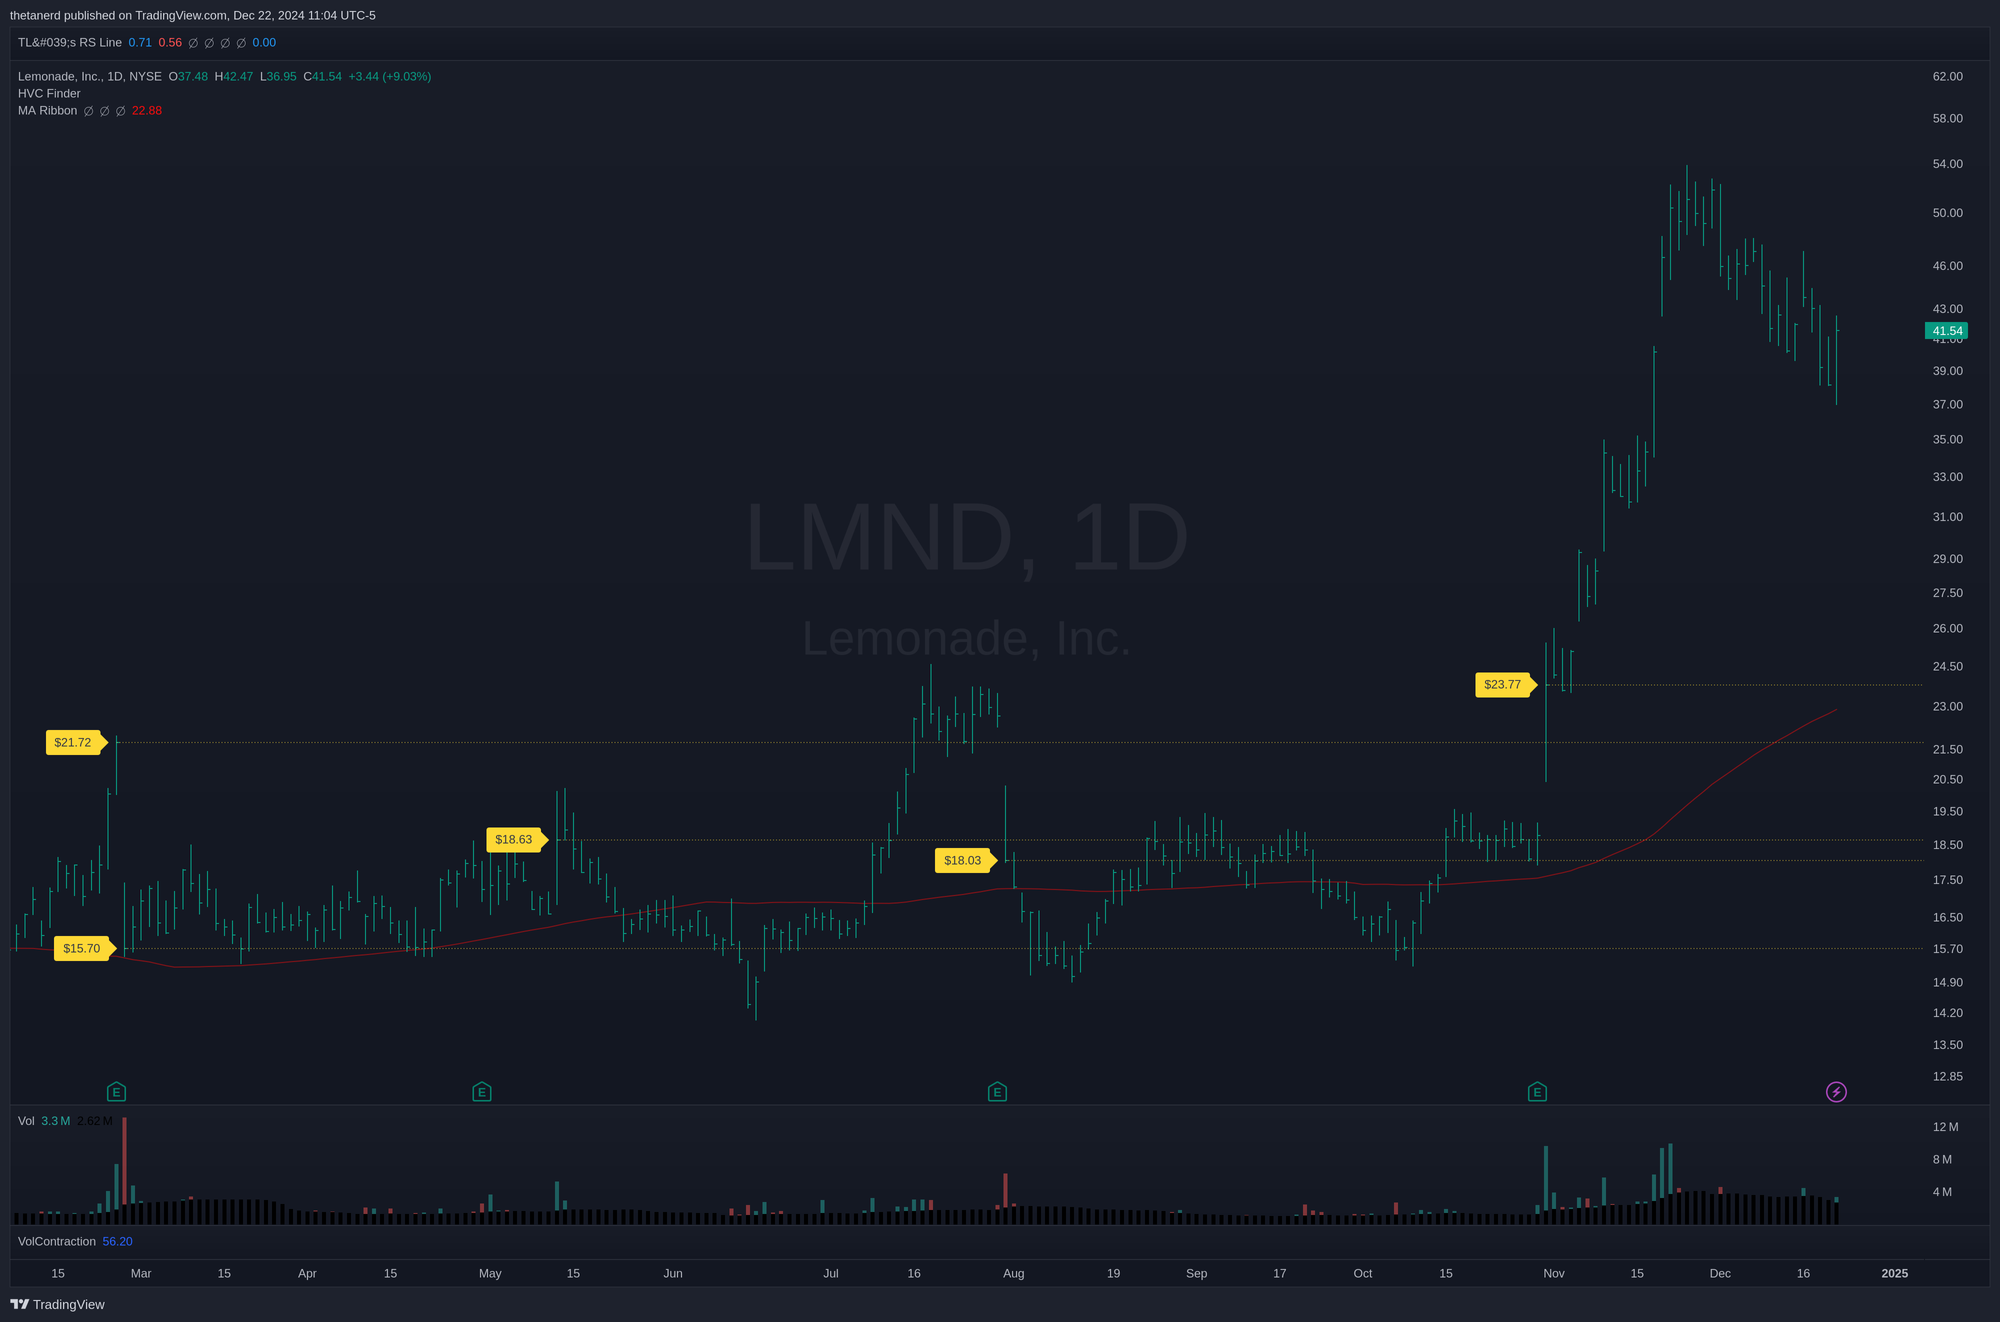2000x1322 pixels.
Task: Select the earnings E icon before Nov
Action: coord(1538,1092)
